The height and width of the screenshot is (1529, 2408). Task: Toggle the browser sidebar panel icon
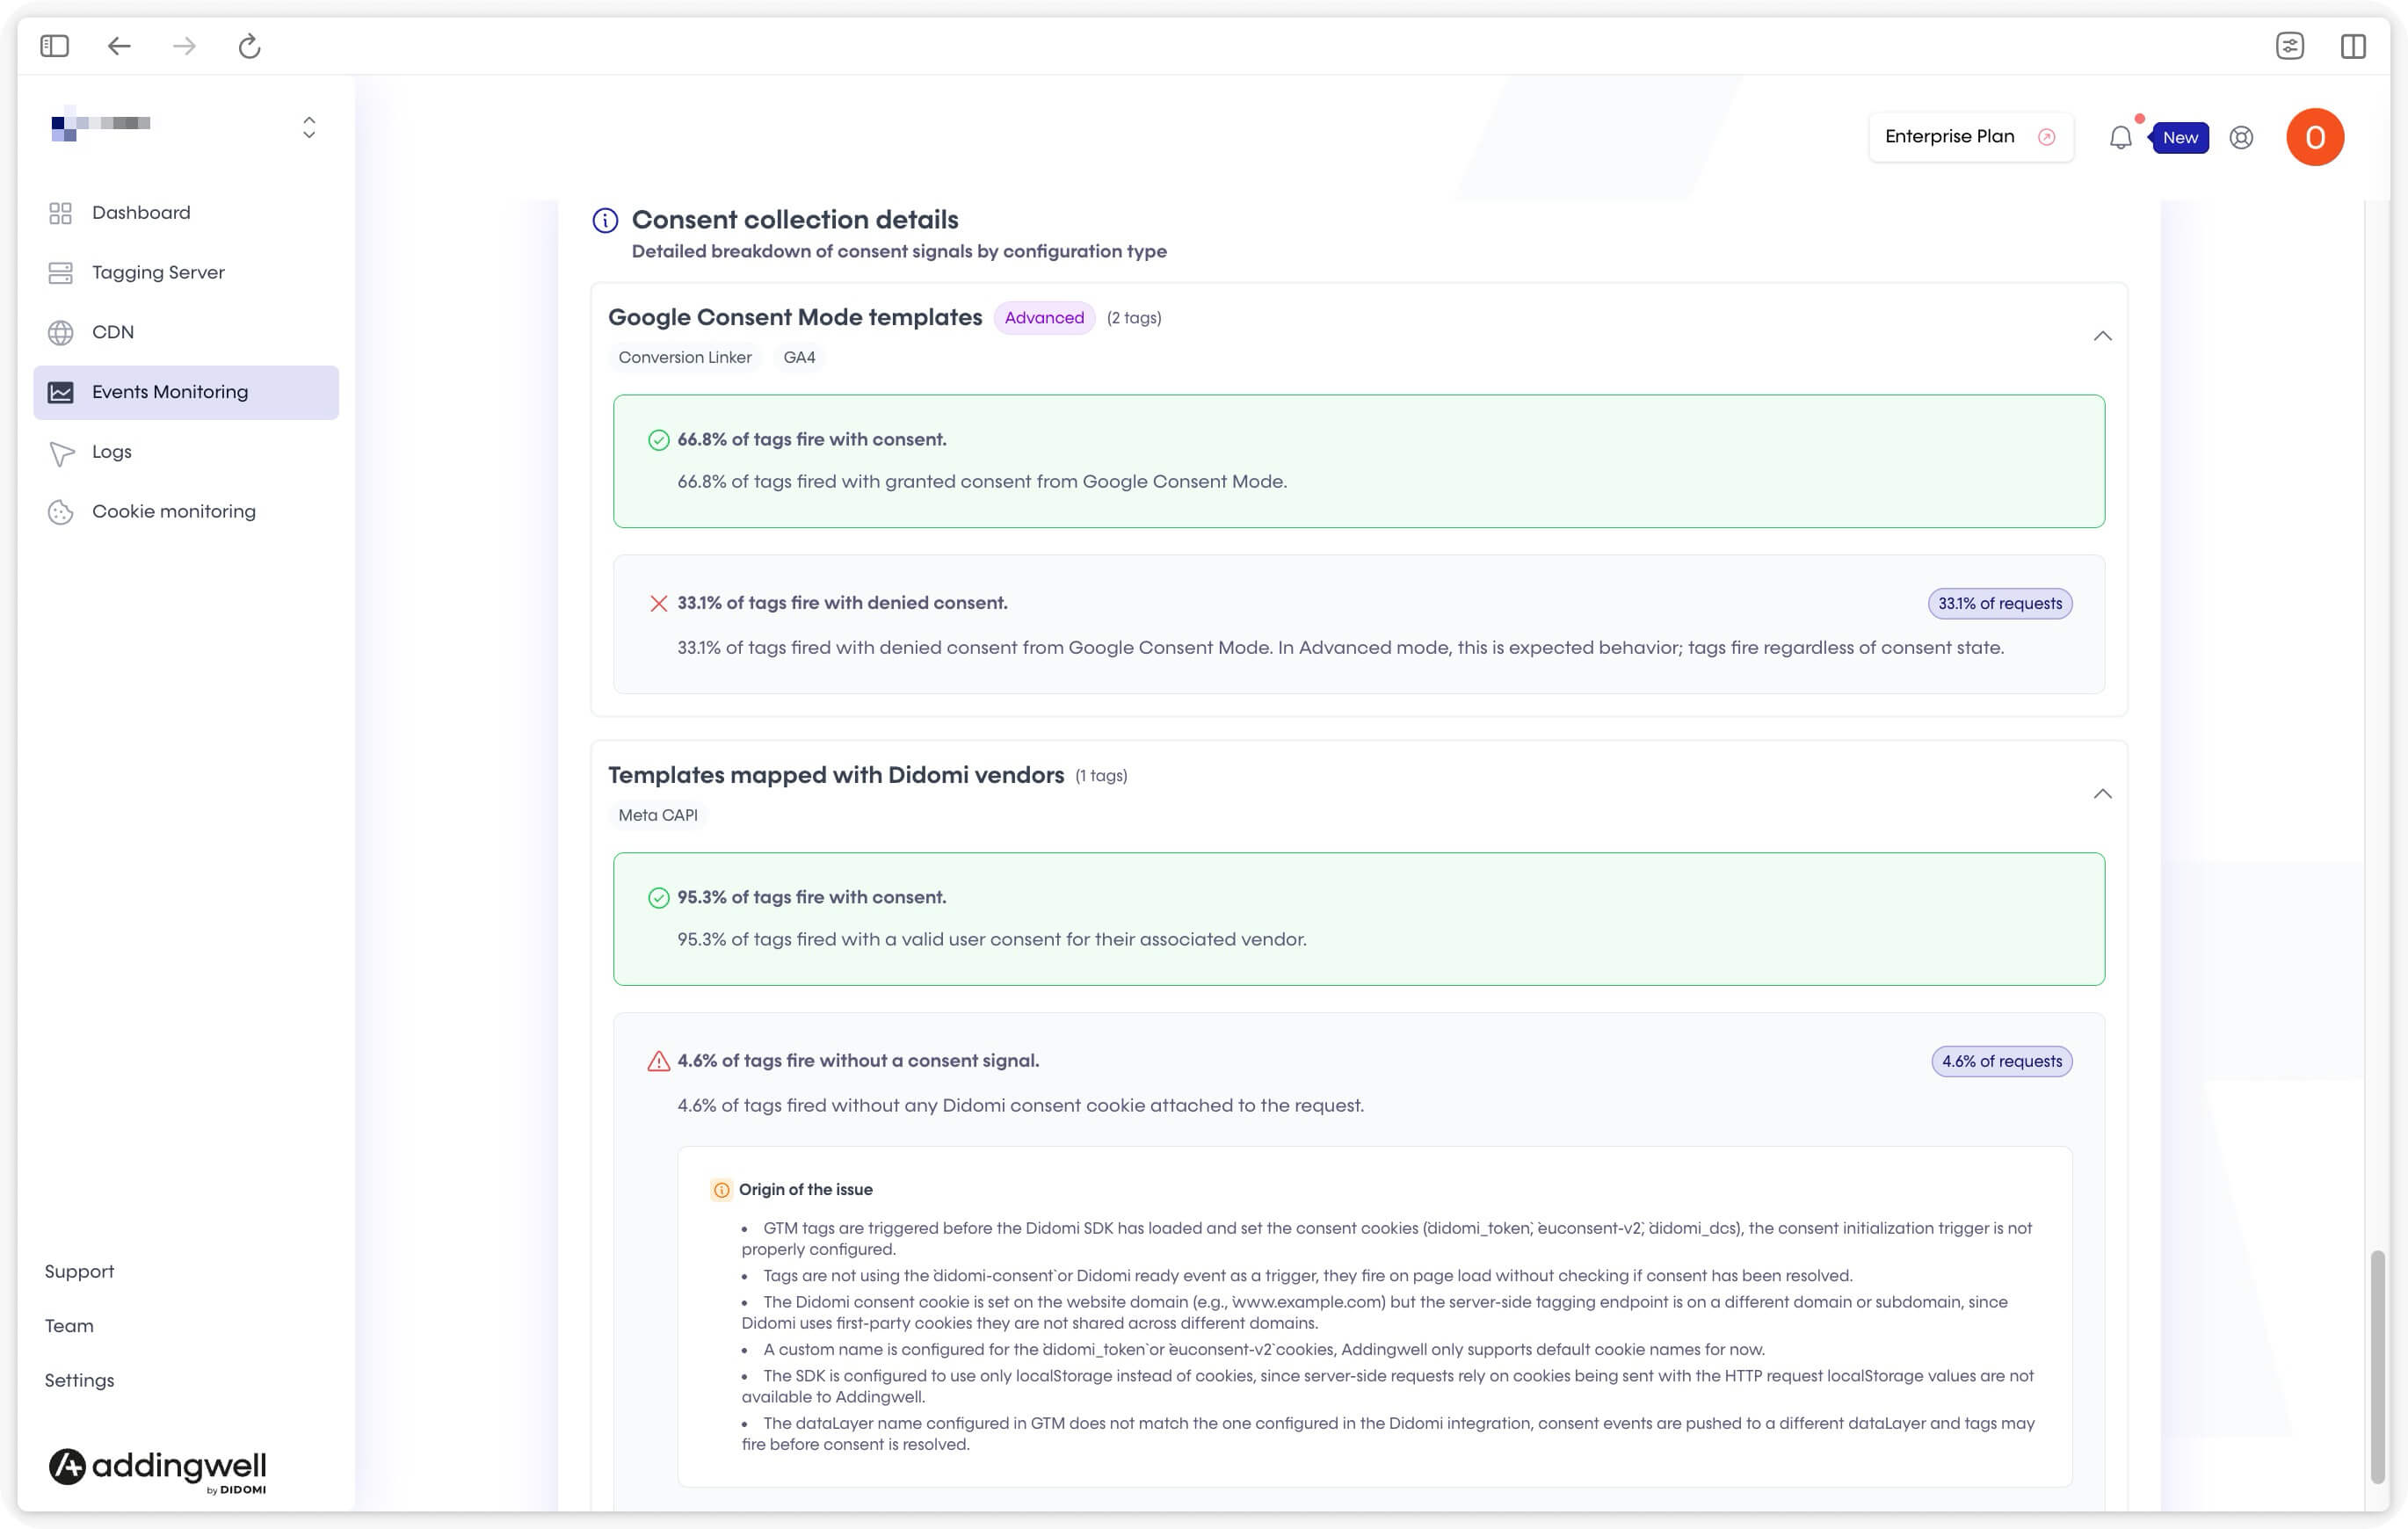(54, 46)
